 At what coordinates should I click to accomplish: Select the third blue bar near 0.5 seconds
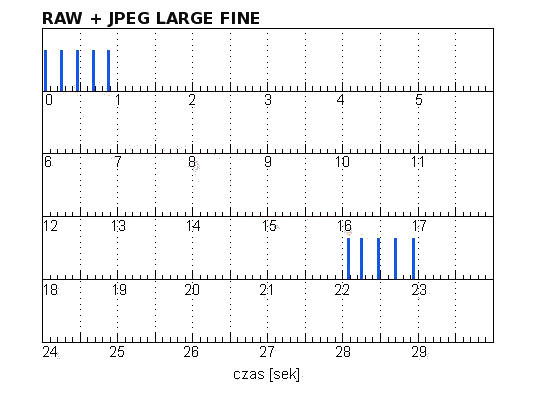(78, 70)
